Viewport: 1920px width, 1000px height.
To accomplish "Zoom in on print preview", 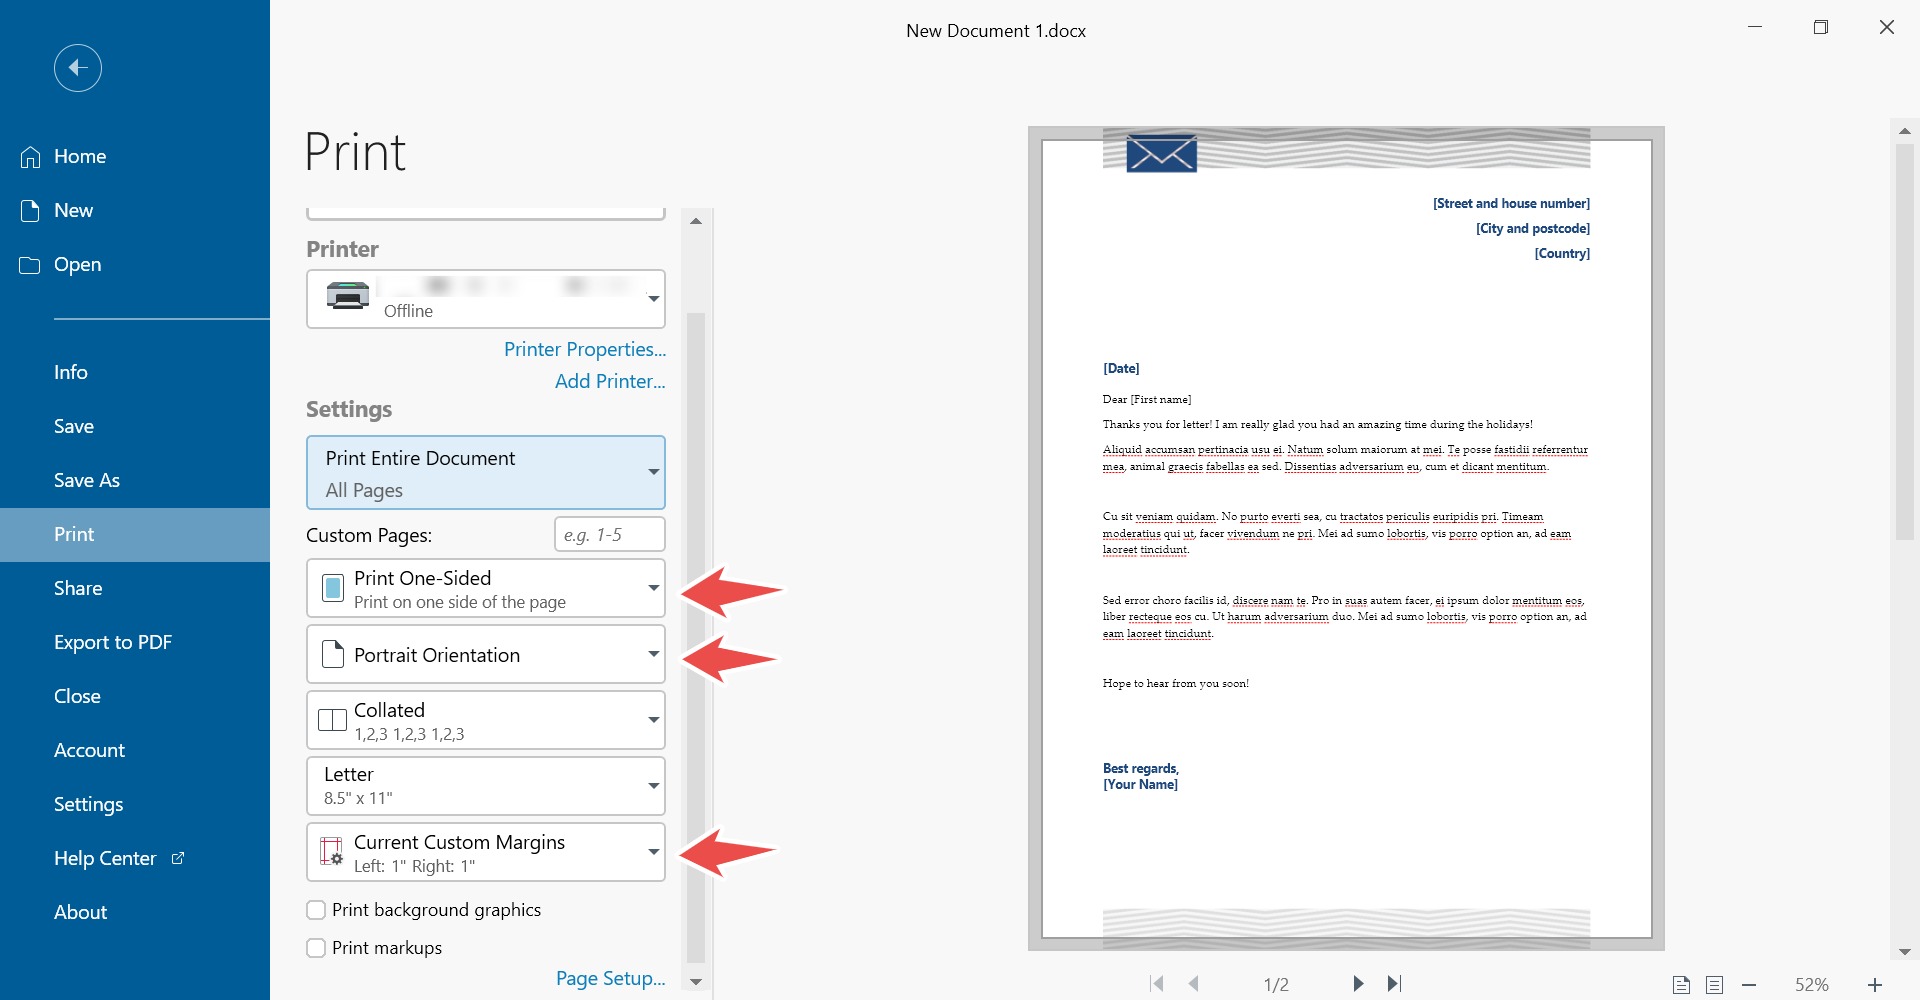I will (1875, 985).
